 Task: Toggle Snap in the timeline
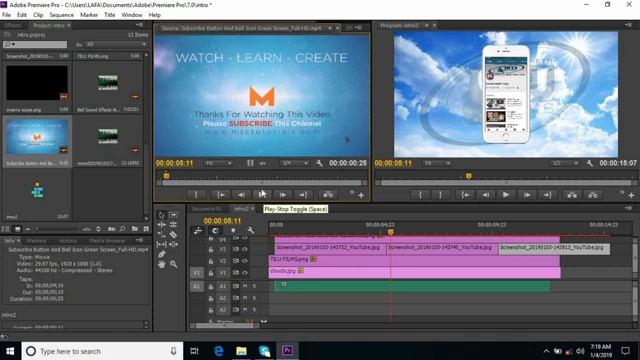[216, 230]
